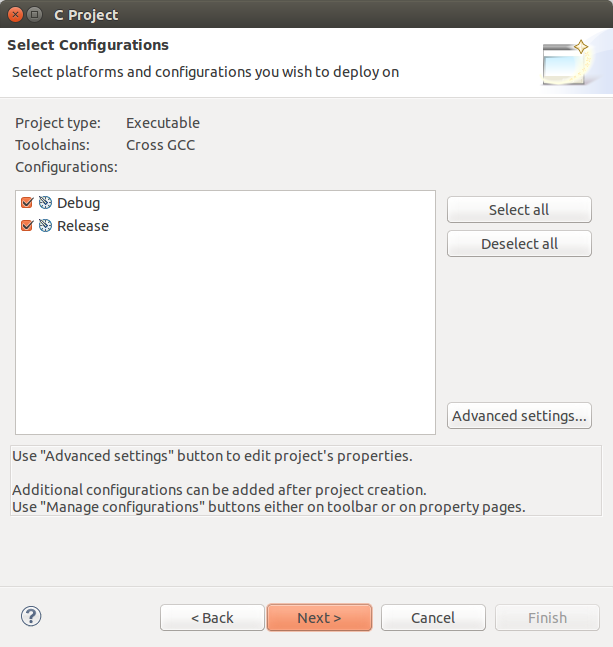The width and height of the screenshot is (613, 647).
Task: Uncheck the Release configuration checkbox
Action: (x=27, y=226)
